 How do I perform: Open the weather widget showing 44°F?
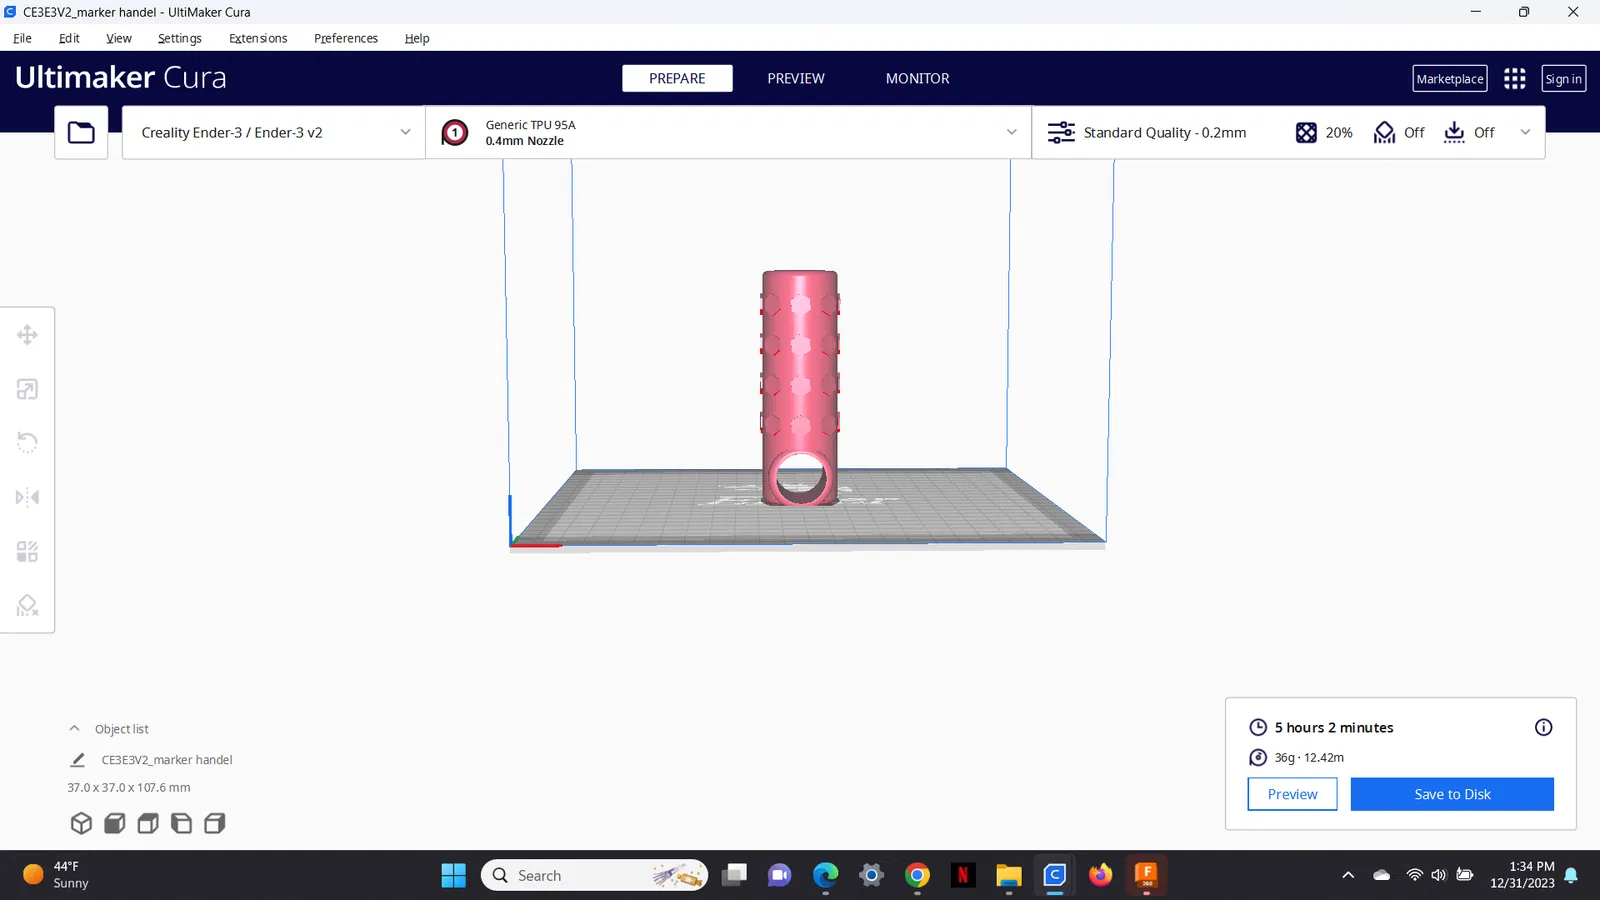pos(56,875)
